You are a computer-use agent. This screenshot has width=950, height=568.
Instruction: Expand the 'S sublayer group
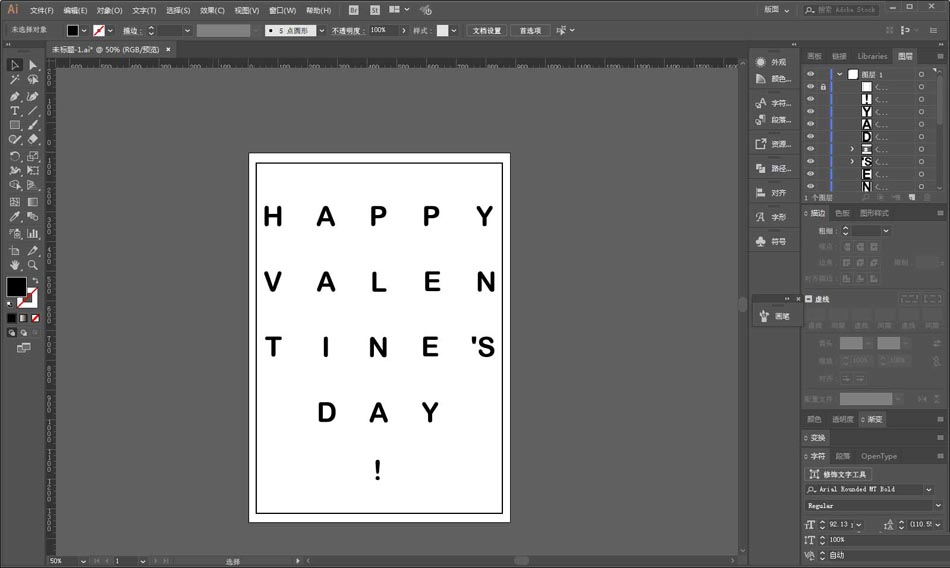(x=852, y=161)
